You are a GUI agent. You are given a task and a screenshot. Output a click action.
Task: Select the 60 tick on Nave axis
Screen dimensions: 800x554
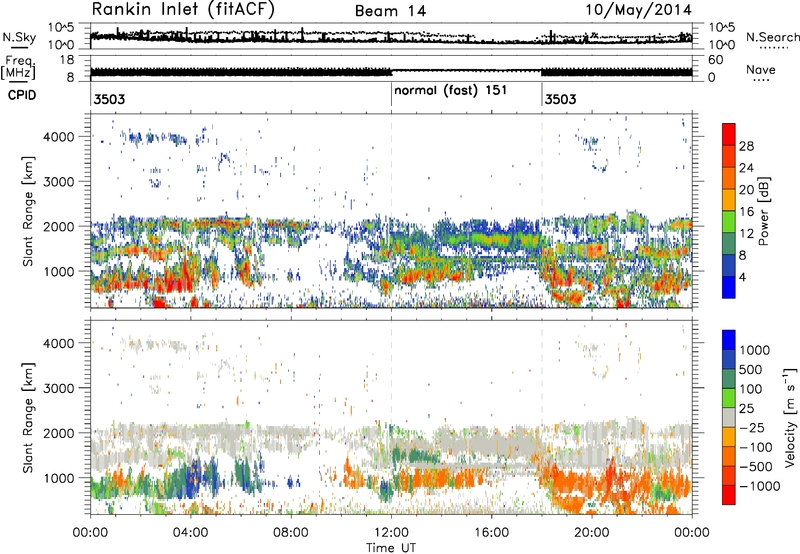715,60
